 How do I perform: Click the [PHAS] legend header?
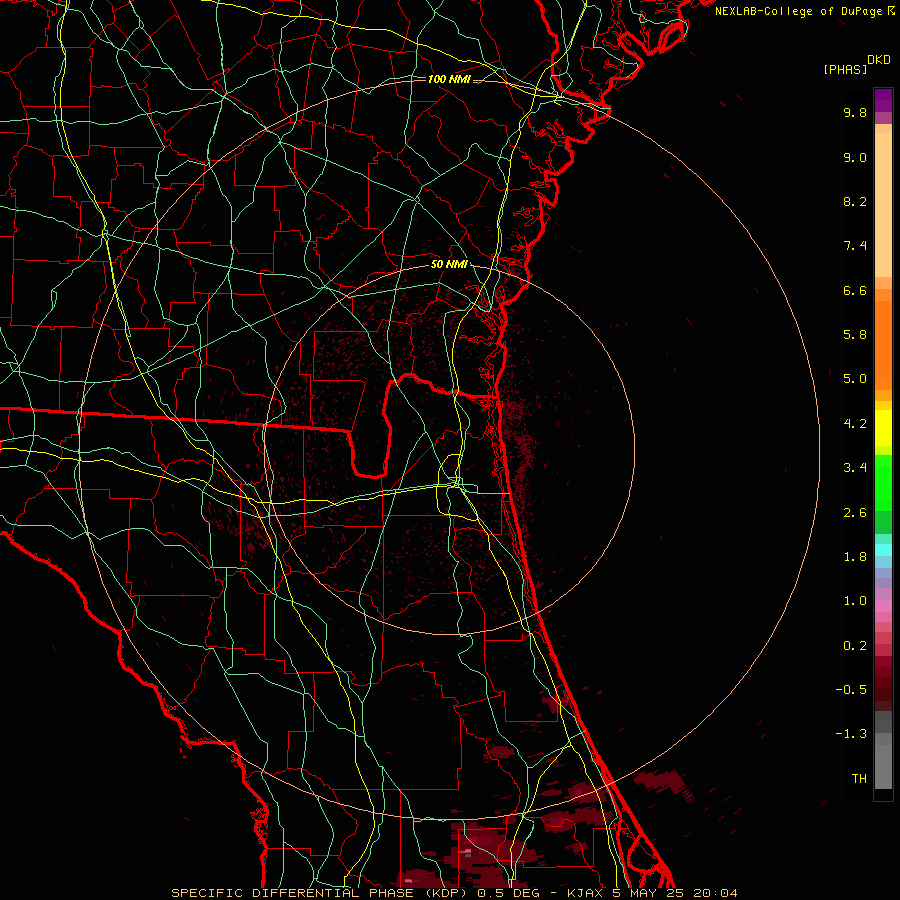coord(845,70)
